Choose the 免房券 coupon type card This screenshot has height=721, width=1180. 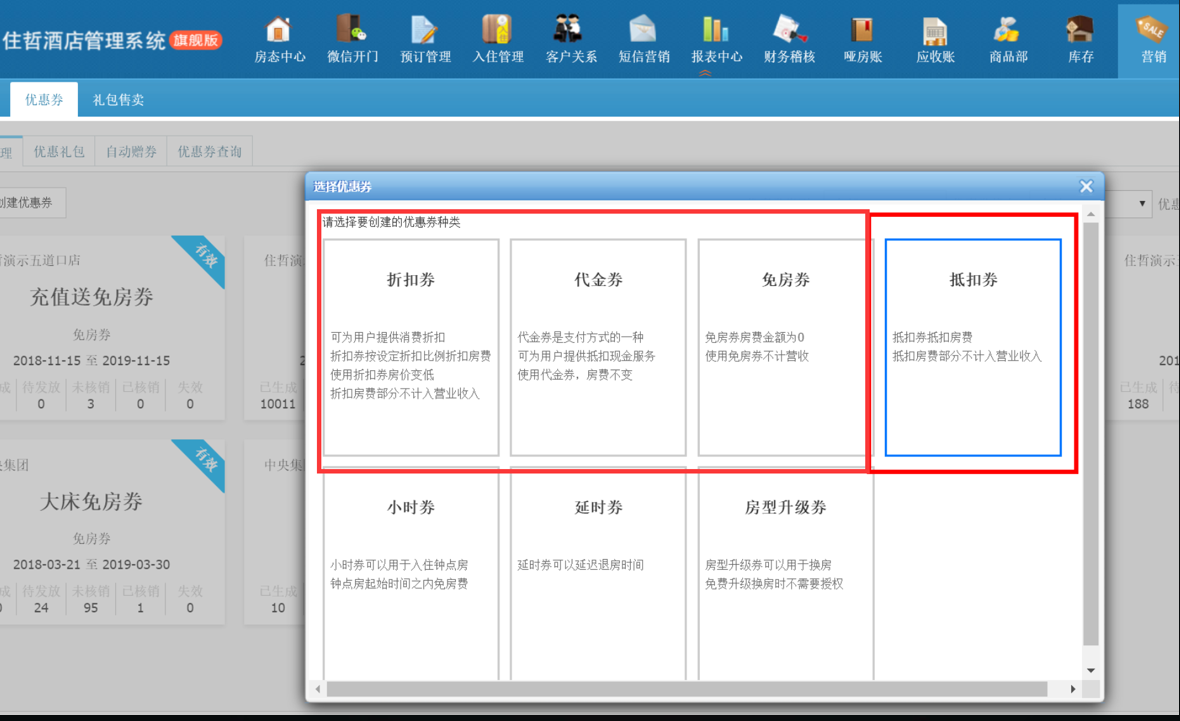point(786,347)
